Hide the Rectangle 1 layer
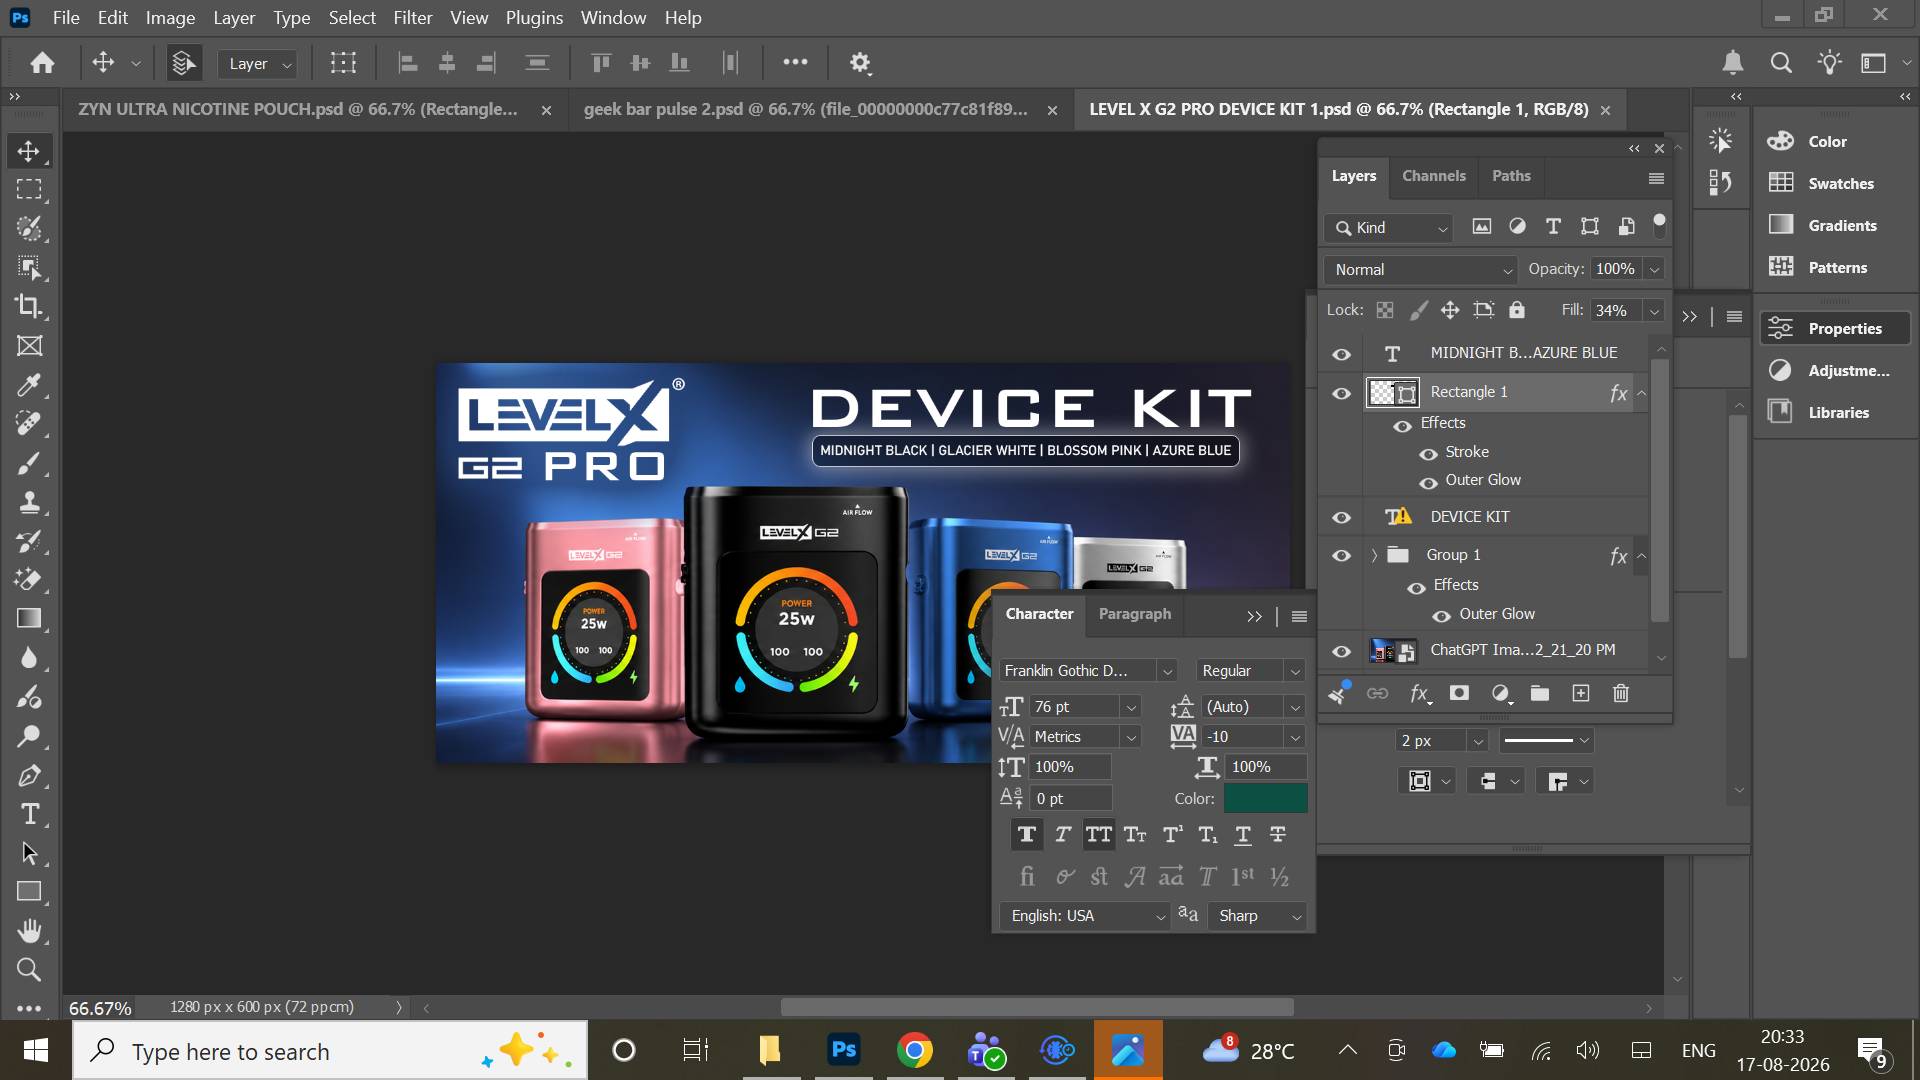The height and width of the screenshot is (1080, 1920). (x=1341, y=393)
